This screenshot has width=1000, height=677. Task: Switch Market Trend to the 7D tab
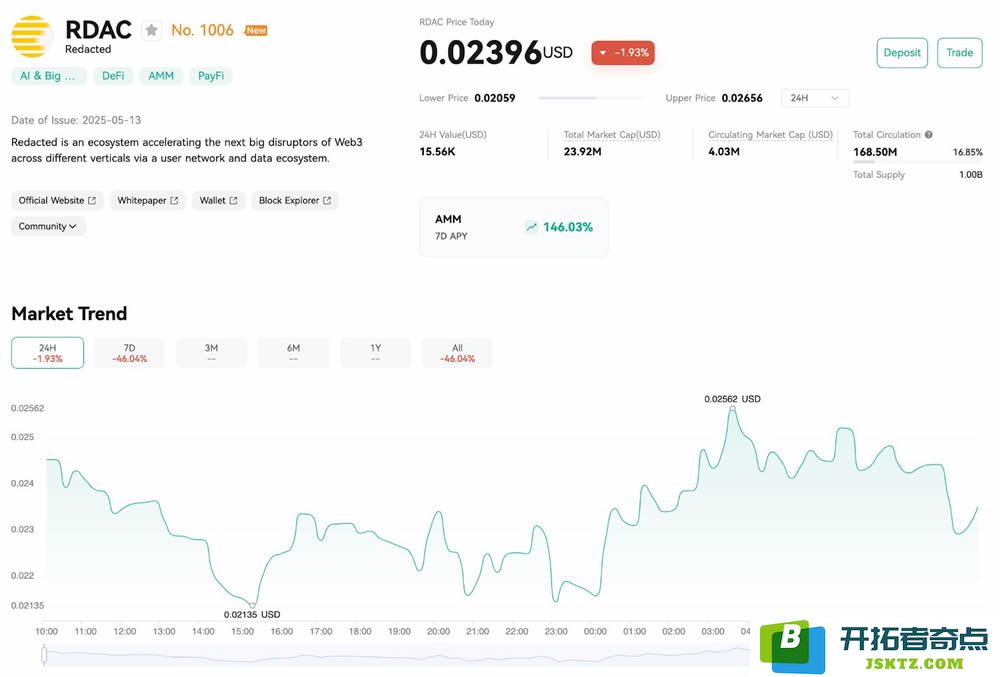click(x=129, y=353)
